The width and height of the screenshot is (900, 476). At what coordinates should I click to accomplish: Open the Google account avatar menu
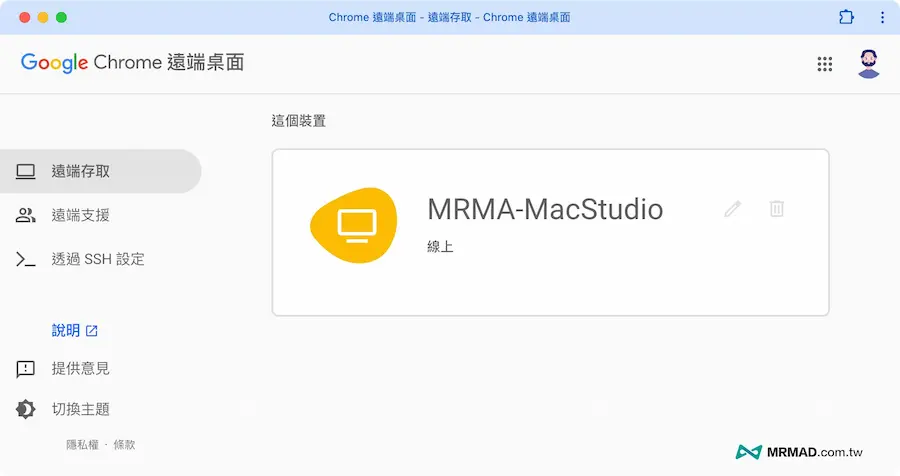pyautogui.click(x=868, y=64)
